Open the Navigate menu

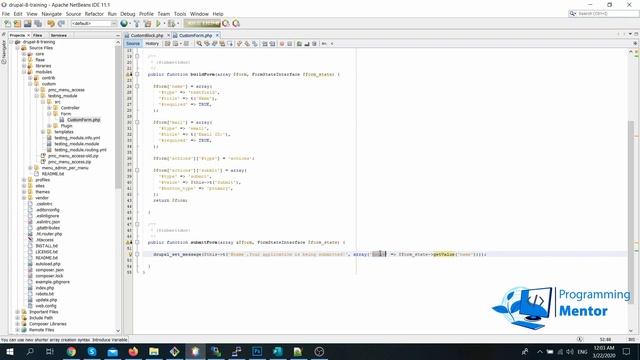pos(51,14)
